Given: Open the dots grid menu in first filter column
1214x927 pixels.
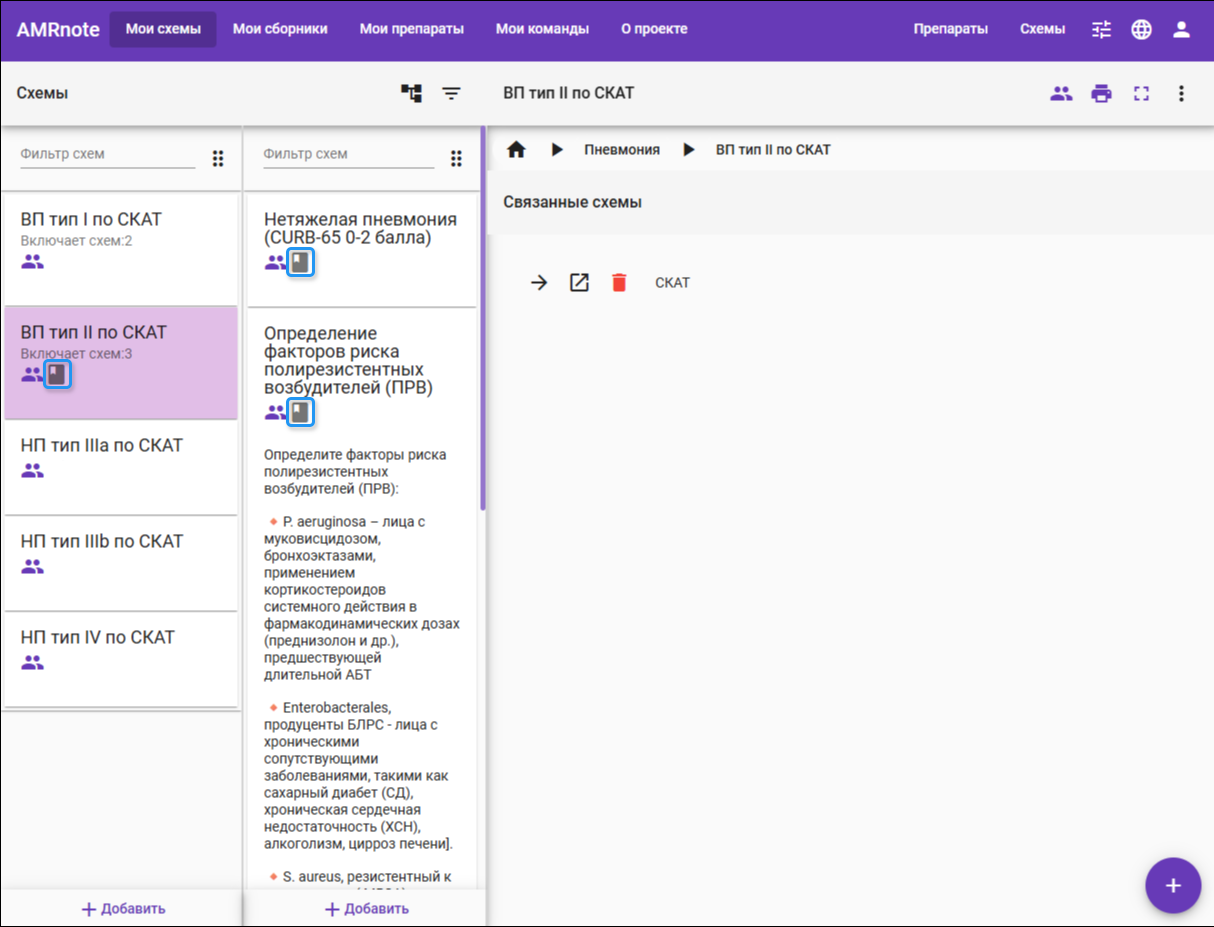Looking at the screenshot, I should pyautogui.click(x=218, y=158).
